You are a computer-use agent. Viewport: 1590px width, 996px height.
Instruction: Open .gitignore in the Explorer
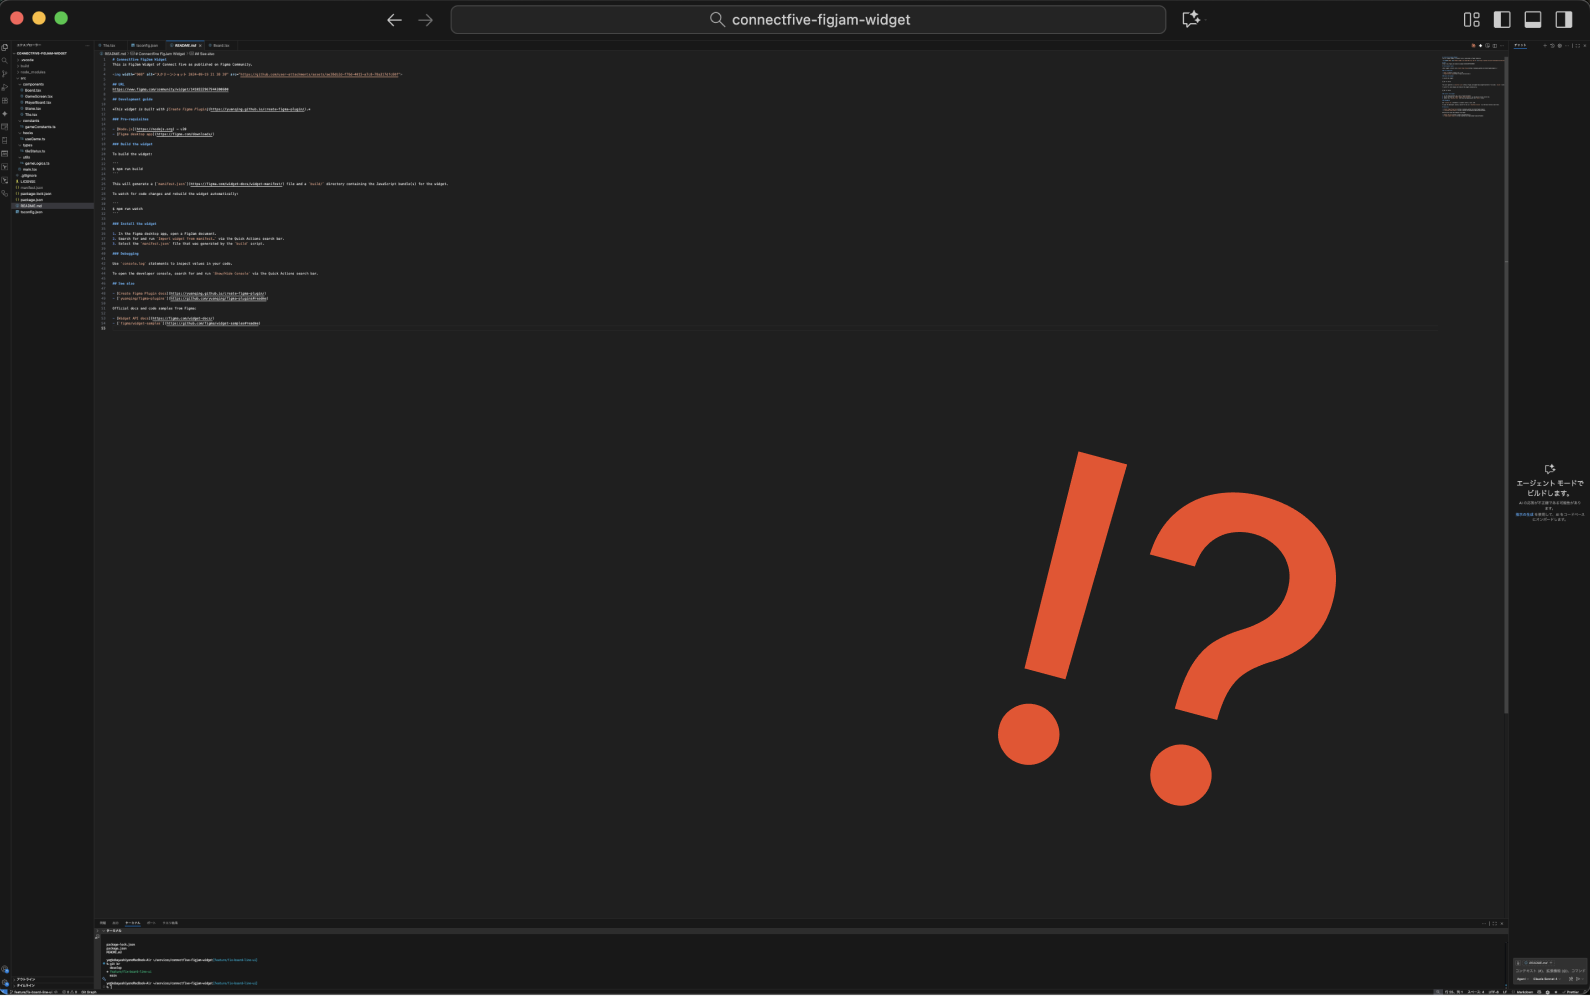[x=28, y=176]
